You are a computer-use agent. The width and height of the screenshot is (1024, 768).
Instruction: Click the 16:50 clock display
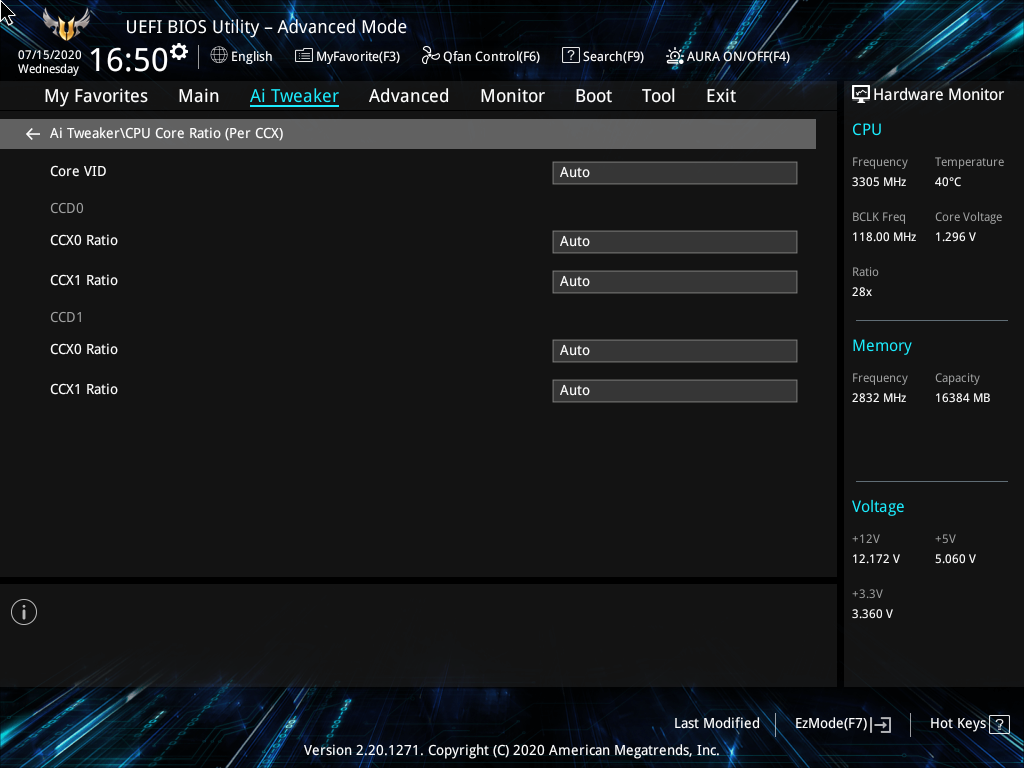pyautogui.click(x=129, y=60)
